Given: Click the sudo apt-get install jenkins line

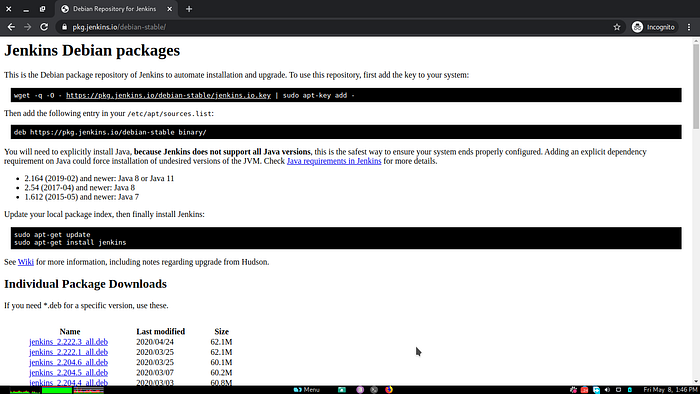Looking at the screenshot, I should tap(70, 242).
